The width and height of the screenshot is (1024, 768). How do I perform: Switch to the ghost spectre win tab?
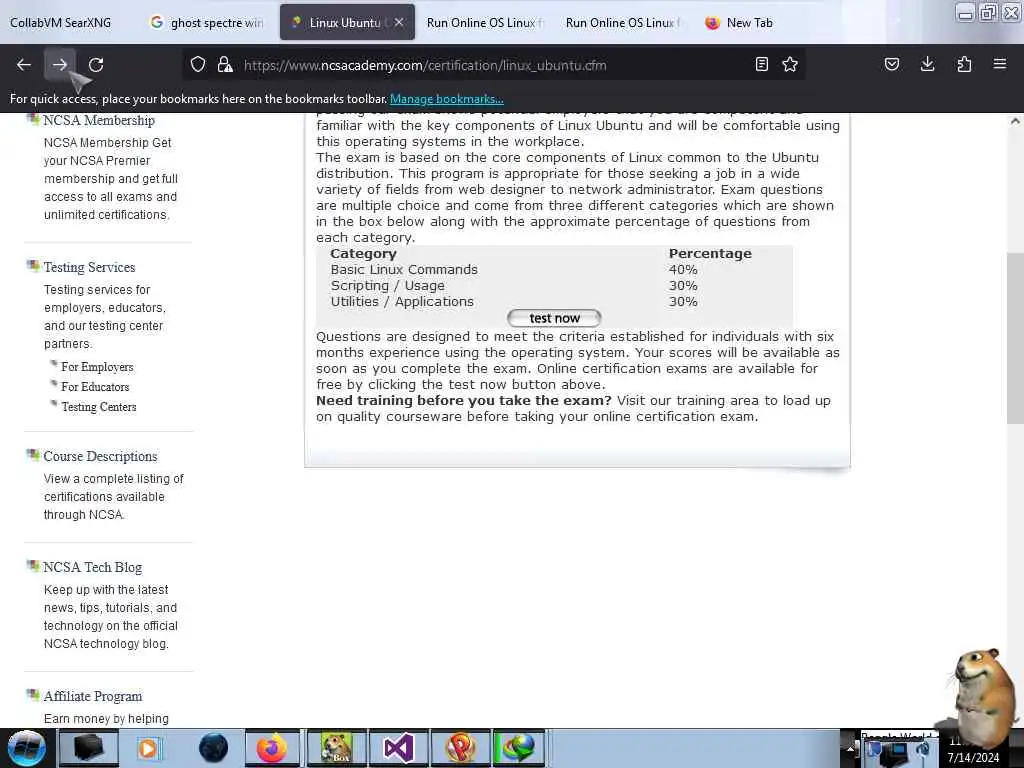(x=207, y=22)
